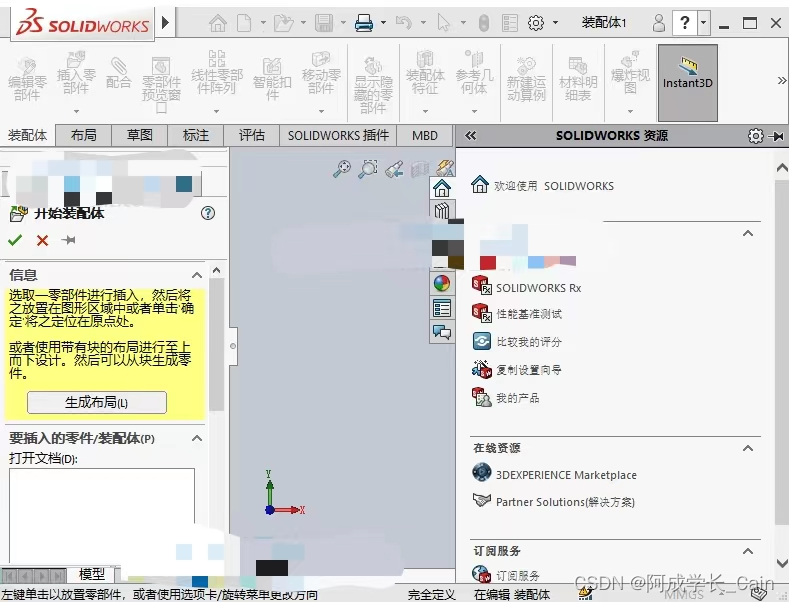789x602 pixels.
Task: Open Options gear in top toolbar
Action: (x=536, y=23)
